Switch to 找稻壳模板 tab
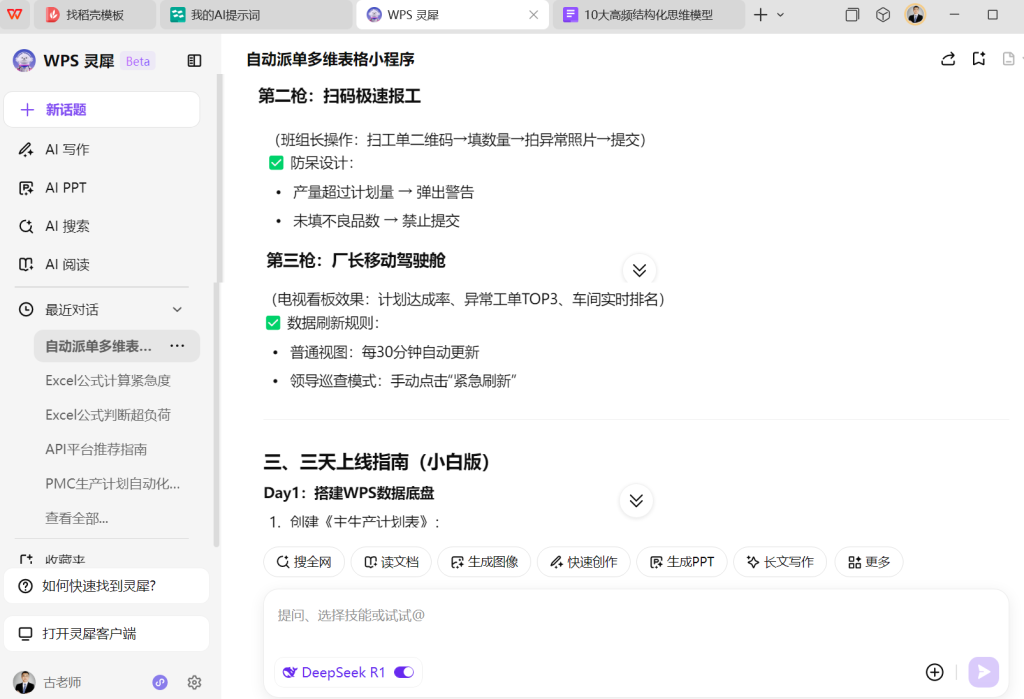The width and height of the screenshot is (1024, 699). coord(95,14)
